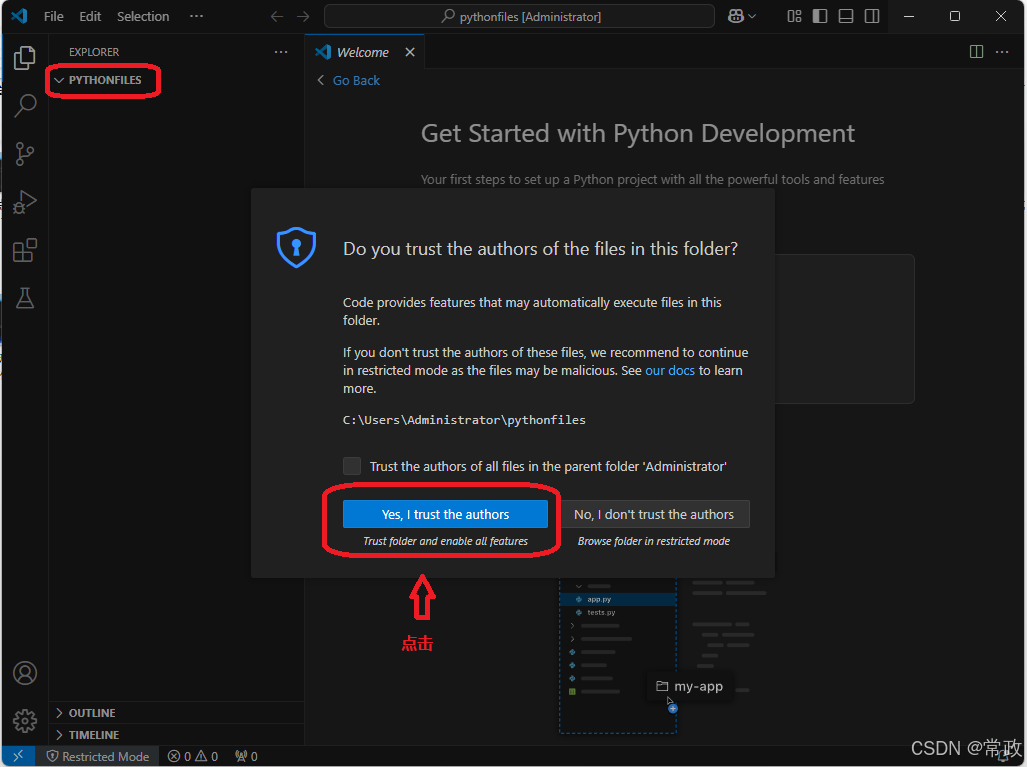The height and width of the screenshot is (767, 1027).
Task: Open the Accounts icon in activity bar
Action: [25, 673]
